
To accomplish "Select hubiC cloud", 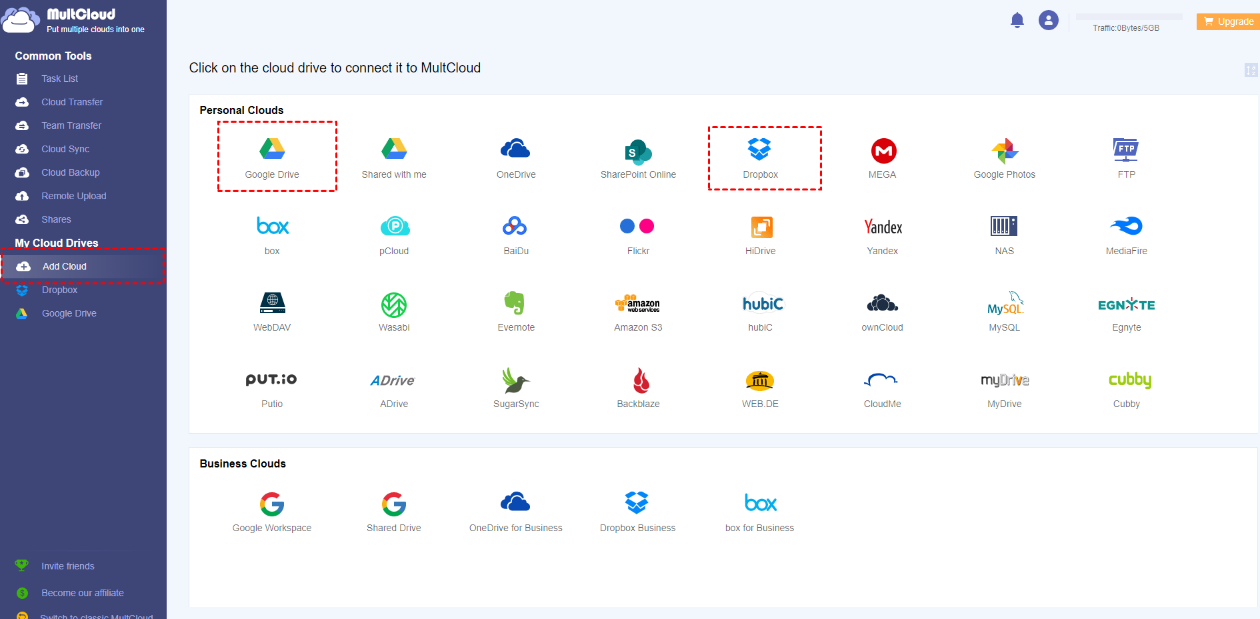I will (761, 312).
